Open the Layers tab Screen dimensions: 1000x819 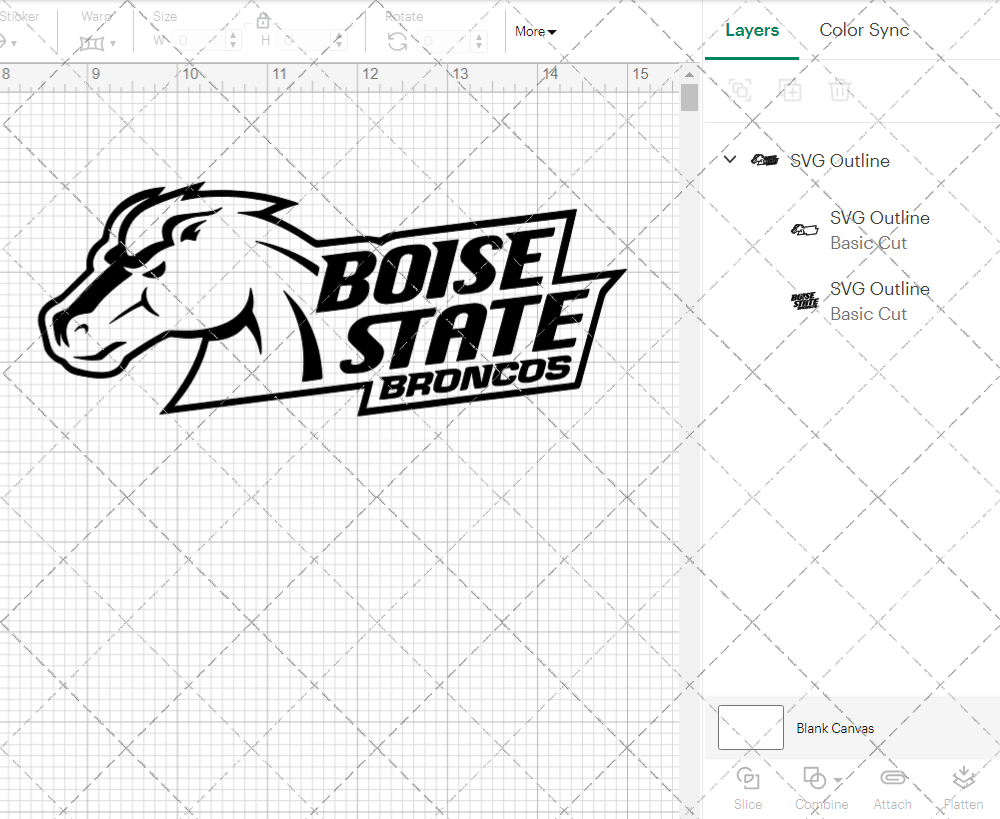752,30
